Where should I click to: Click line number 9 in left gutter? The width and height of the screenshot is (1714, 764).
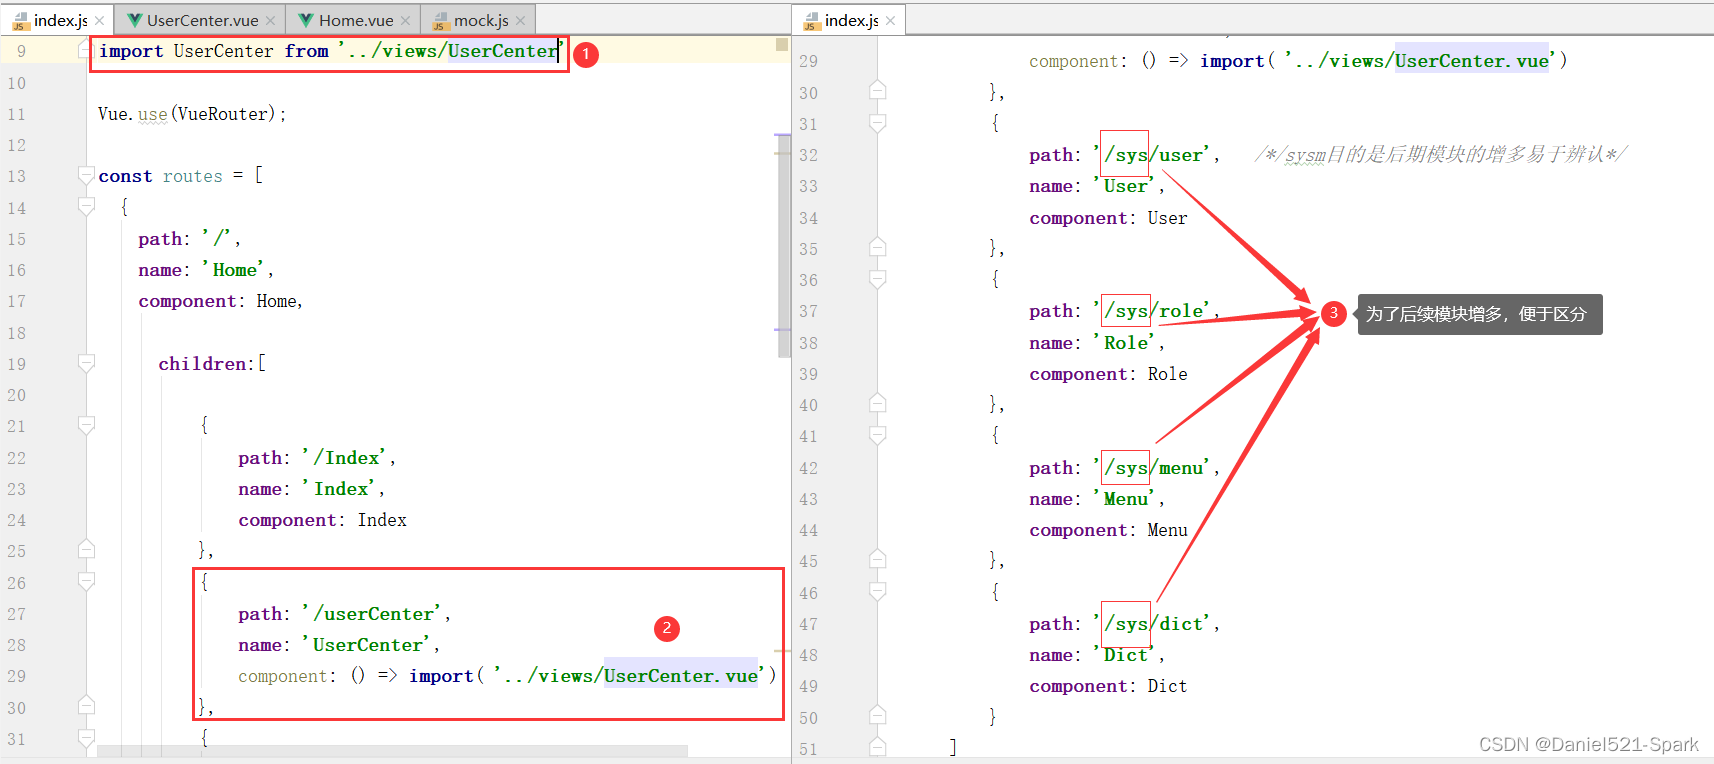(21, 51)
